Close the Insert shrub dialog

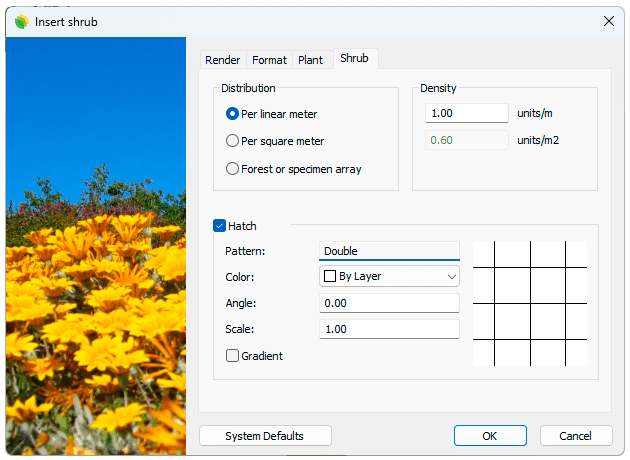tap(608, 21)
